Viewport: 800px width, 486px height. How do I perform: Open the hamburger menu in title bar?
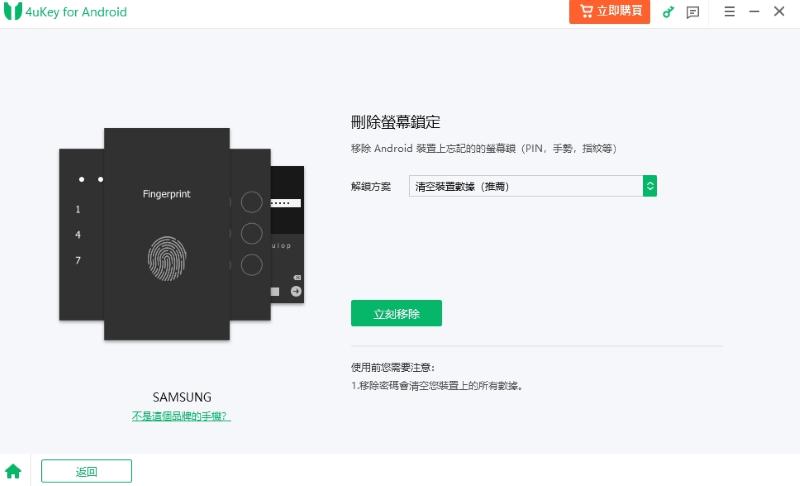pos(730,11)
